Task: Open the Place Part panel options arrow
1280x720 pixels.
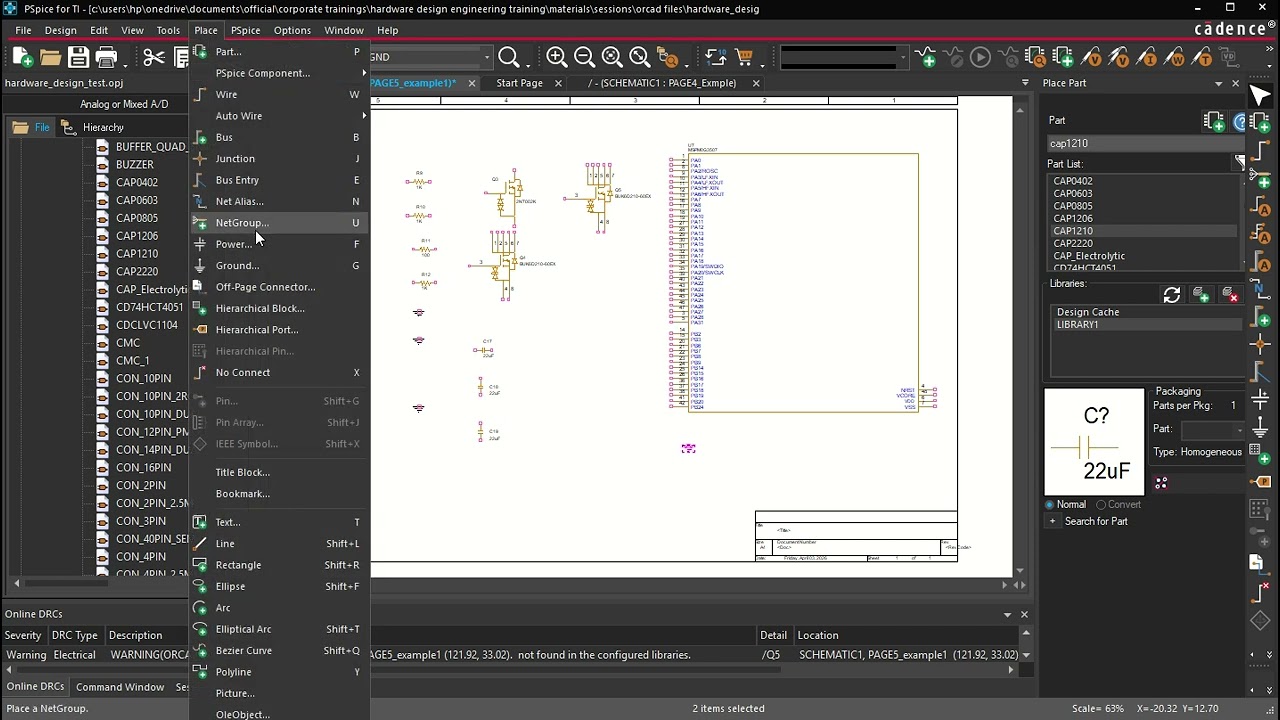Action: click(1218, 83)
